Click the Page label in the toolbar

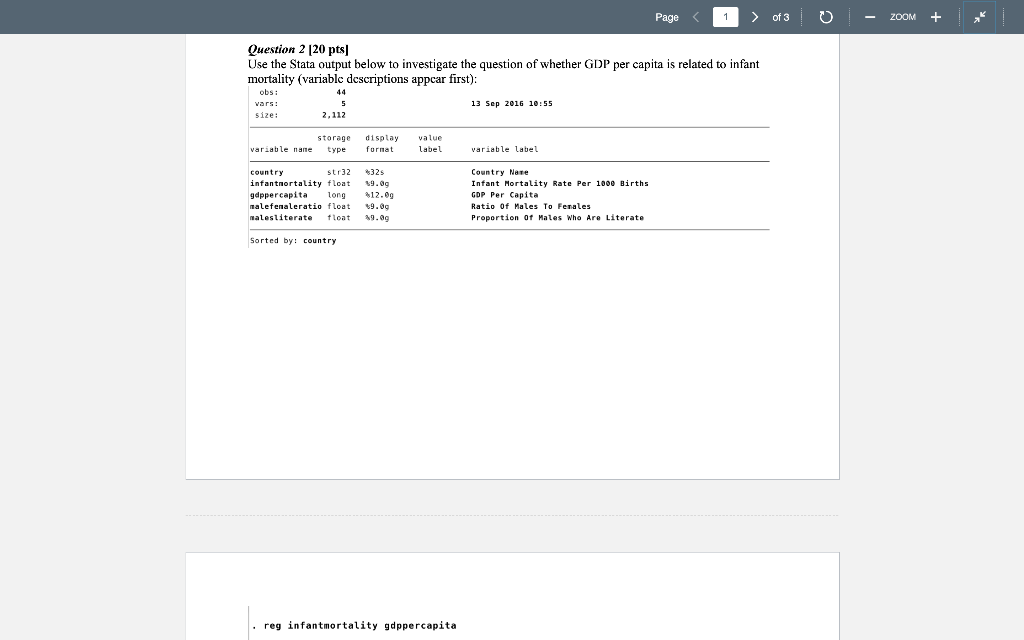(667, 17)
